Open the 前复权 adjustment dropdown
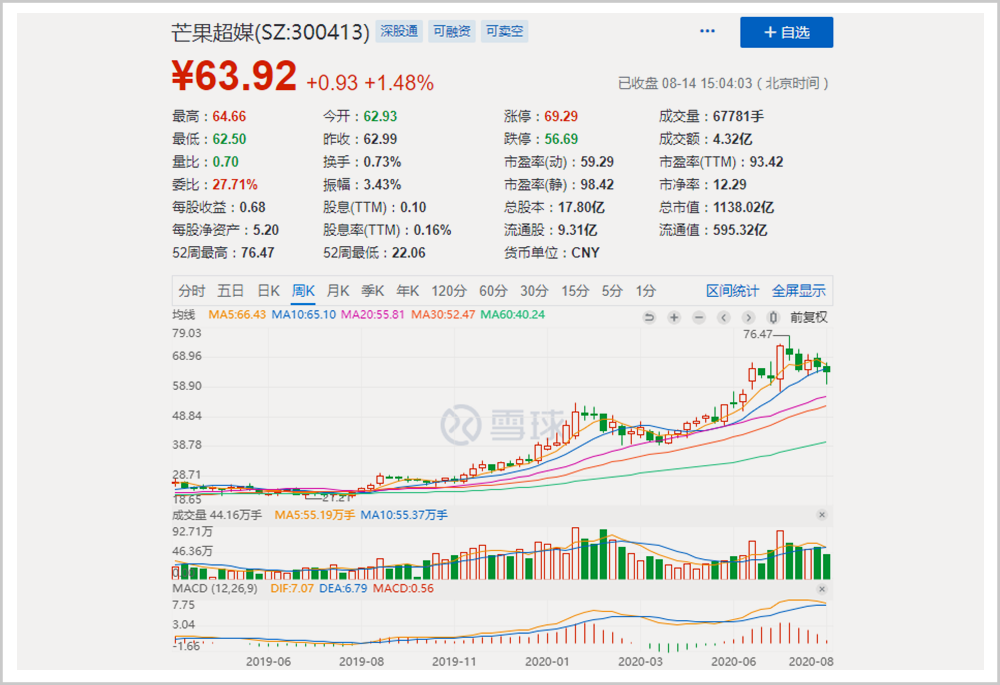 (x=808, y=317)
